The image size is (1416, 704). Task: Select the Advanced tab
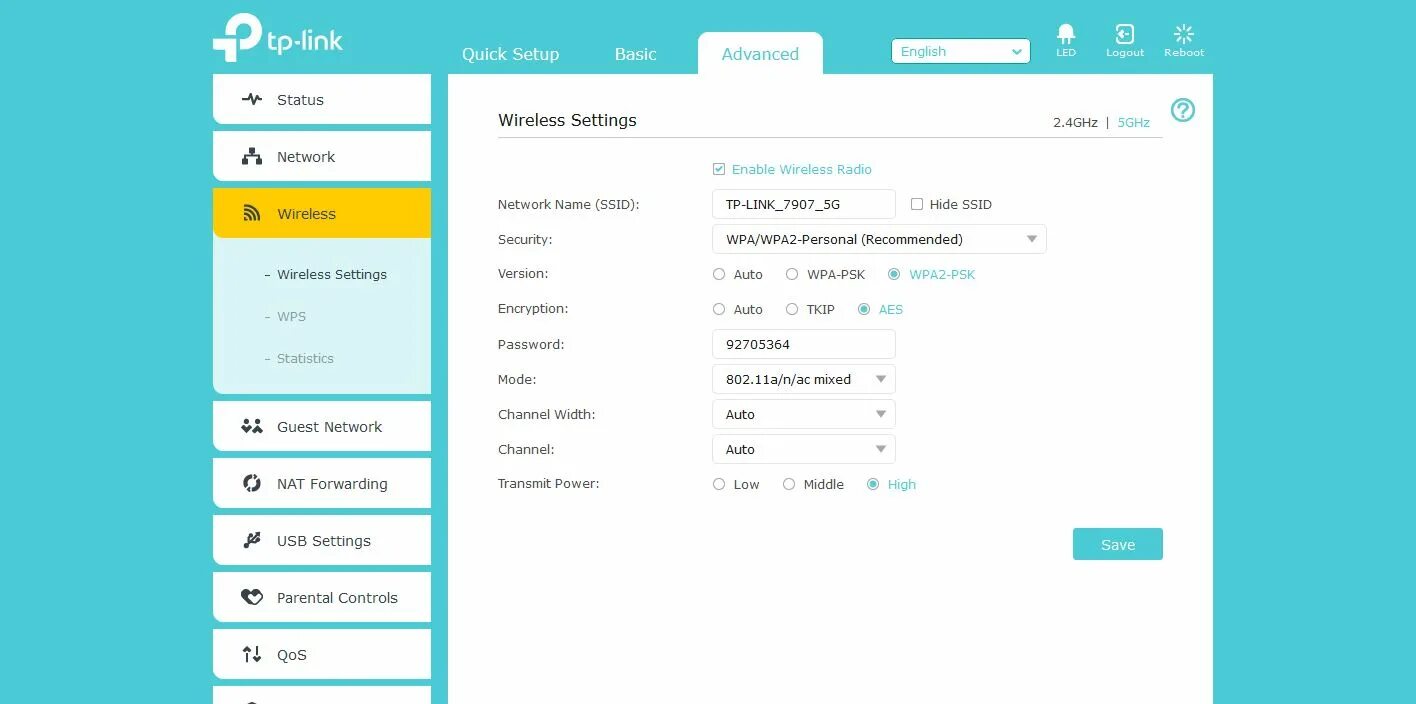[x=760, y=54]
